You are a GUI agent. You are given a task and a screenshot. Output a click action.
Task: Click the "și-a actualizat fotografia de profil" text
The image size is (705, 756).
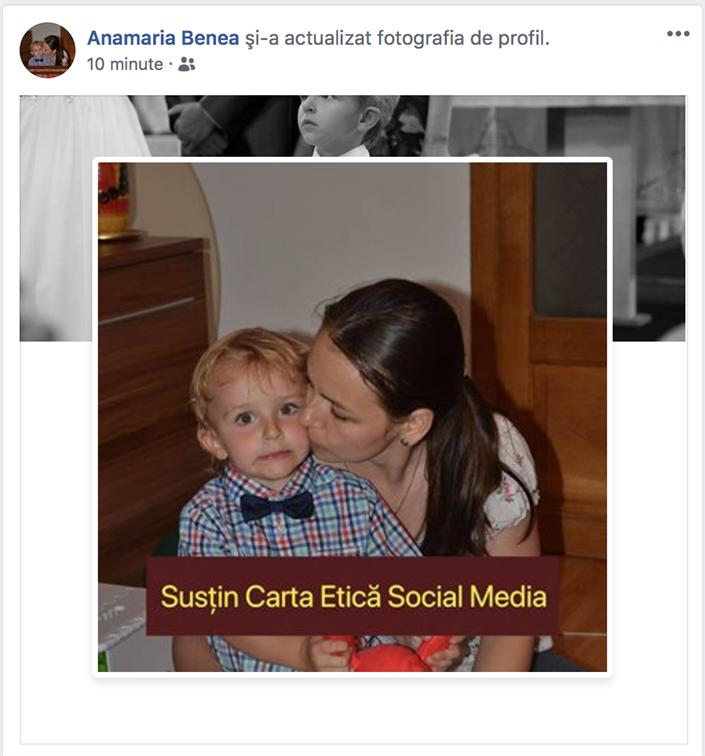[397, 38]
